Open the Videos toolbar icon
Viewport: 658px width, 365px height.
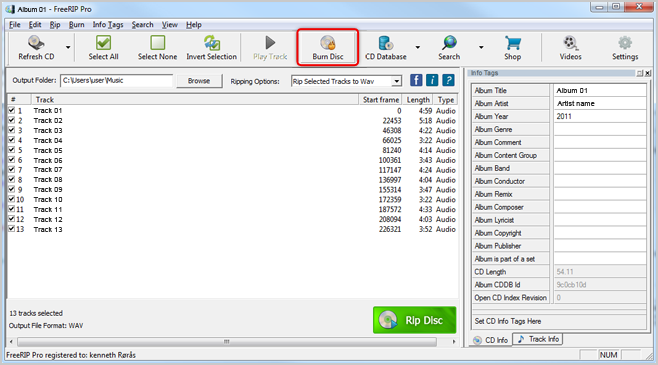click(x=570, y=43)
